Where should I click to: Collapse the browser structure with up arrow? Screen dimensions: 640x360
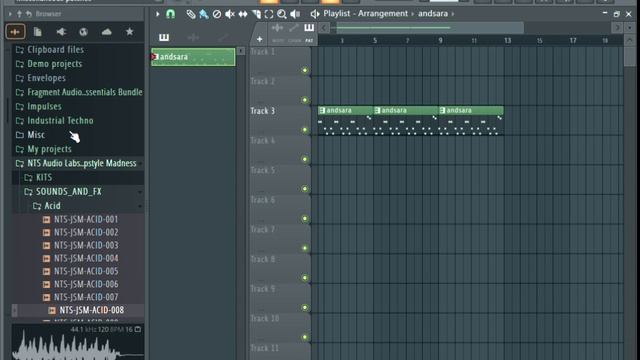tap(19, 14)
